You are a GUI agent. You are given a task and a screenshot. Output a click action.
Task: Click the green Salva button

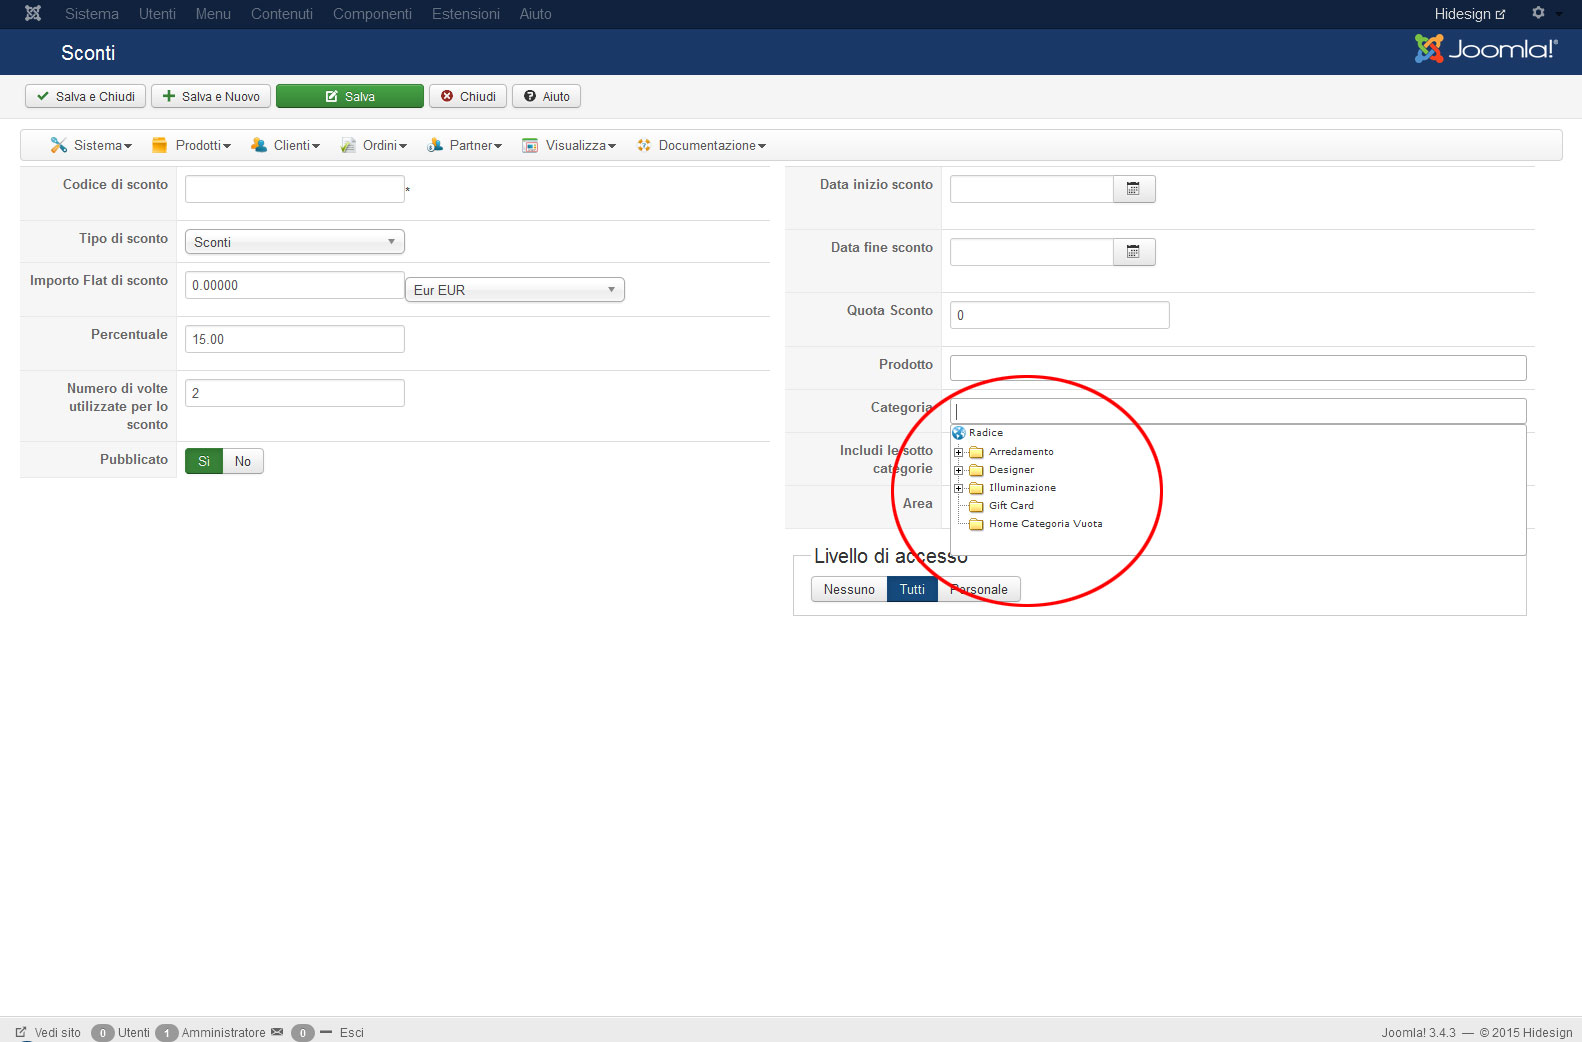pos(350,96)
